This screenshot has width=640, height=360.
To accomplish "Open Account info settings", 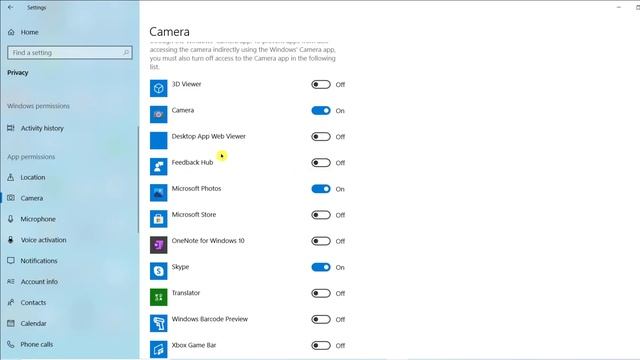I will point(69,282).
